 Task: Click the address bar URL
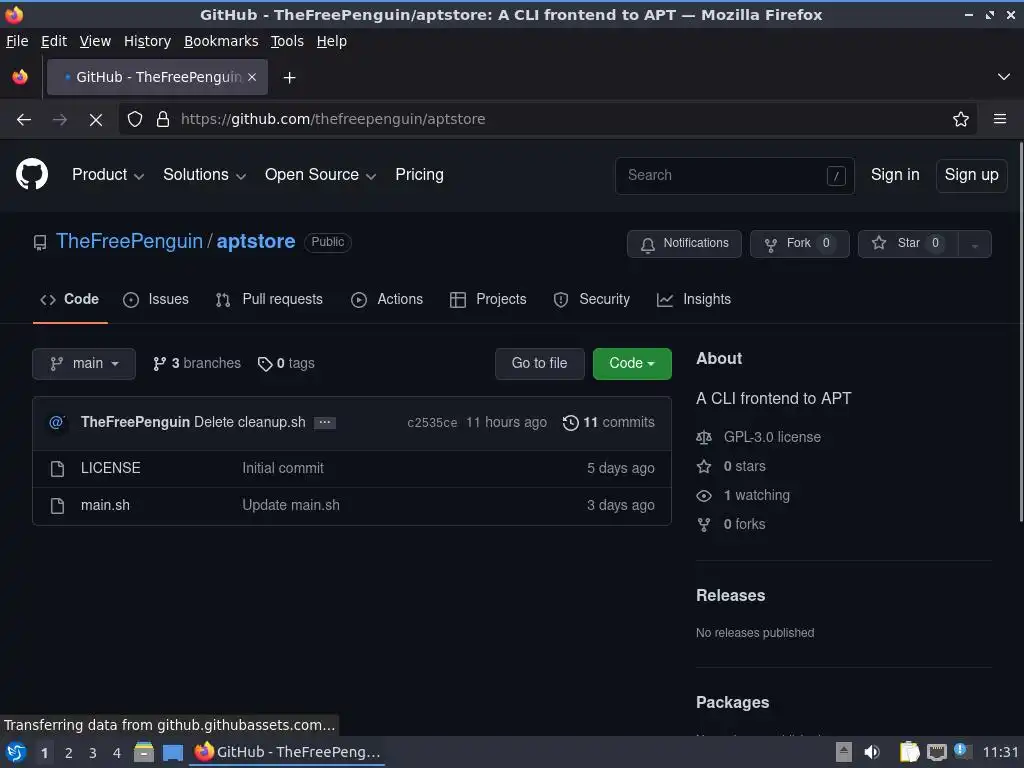(x=333, y=119)
